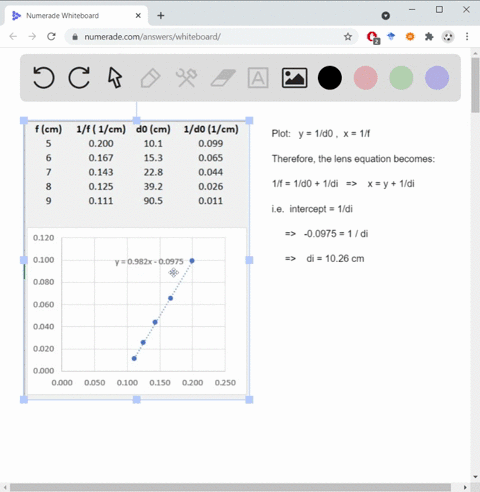Open the orange extension icon
The image size is (480, 492).
(x=410, y=36)
